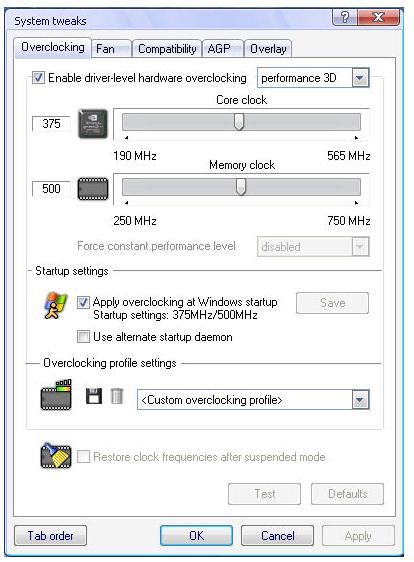
Task: Enable Use alternate startup daemon
Action: click(83, 337)
